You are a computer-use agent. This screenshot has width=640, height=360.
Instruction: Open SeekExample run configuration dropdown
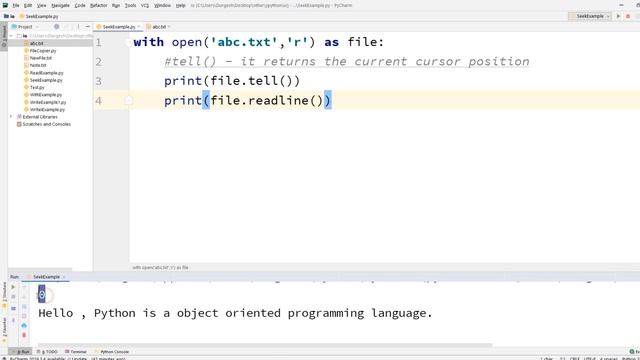(590, 16)
